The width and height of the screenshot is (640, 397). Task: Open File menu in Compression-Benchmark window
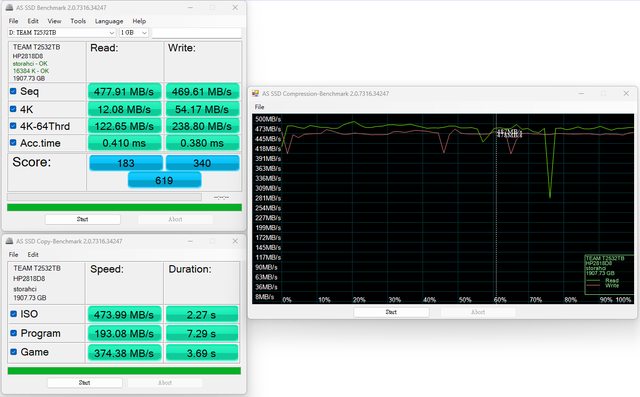pos(260,107)
